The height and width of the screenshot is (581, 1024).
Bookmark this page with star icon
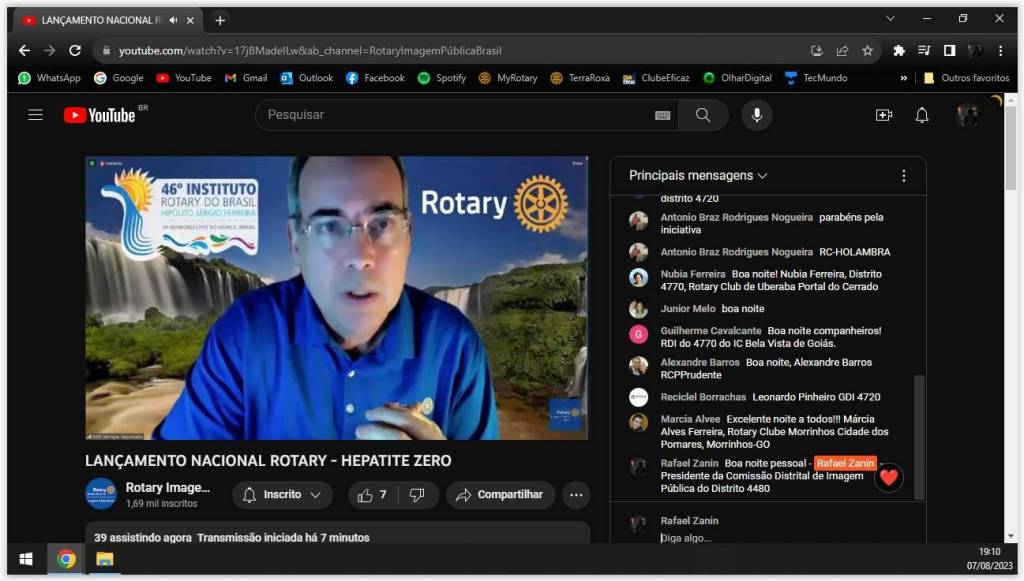coord(867,50)
